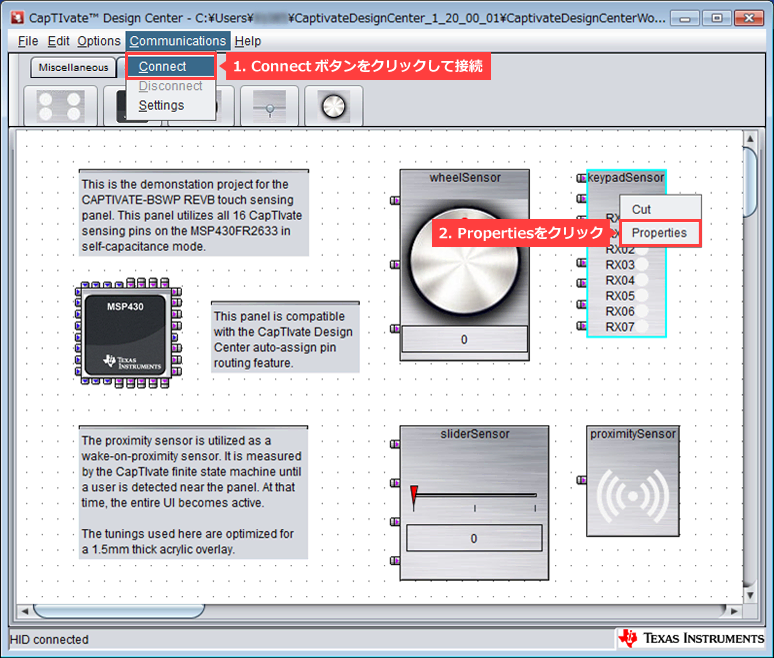Switch to the Miscellaneous tab
Screen dimensions: 774x658
tap(74, 68)
